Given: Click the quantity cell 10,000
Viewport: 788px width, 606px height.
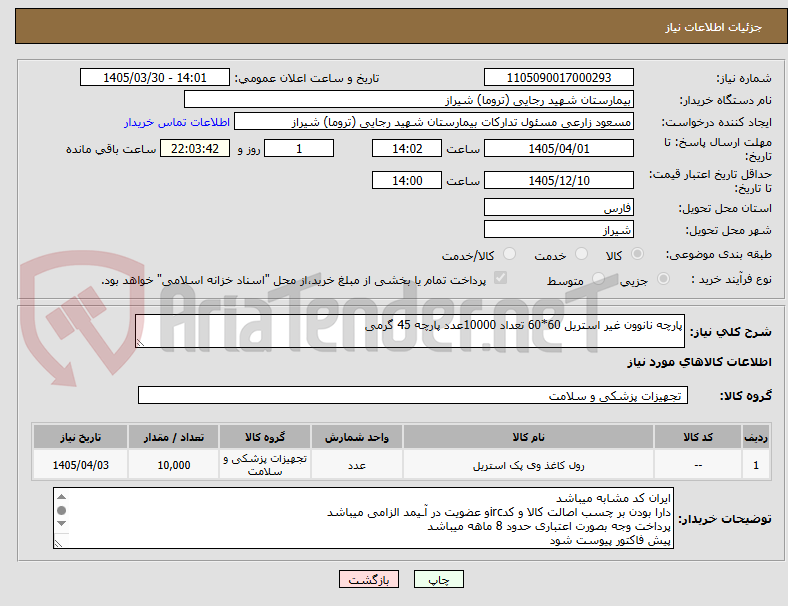Looking at the screenshot, I should click(x=173, y=465).
